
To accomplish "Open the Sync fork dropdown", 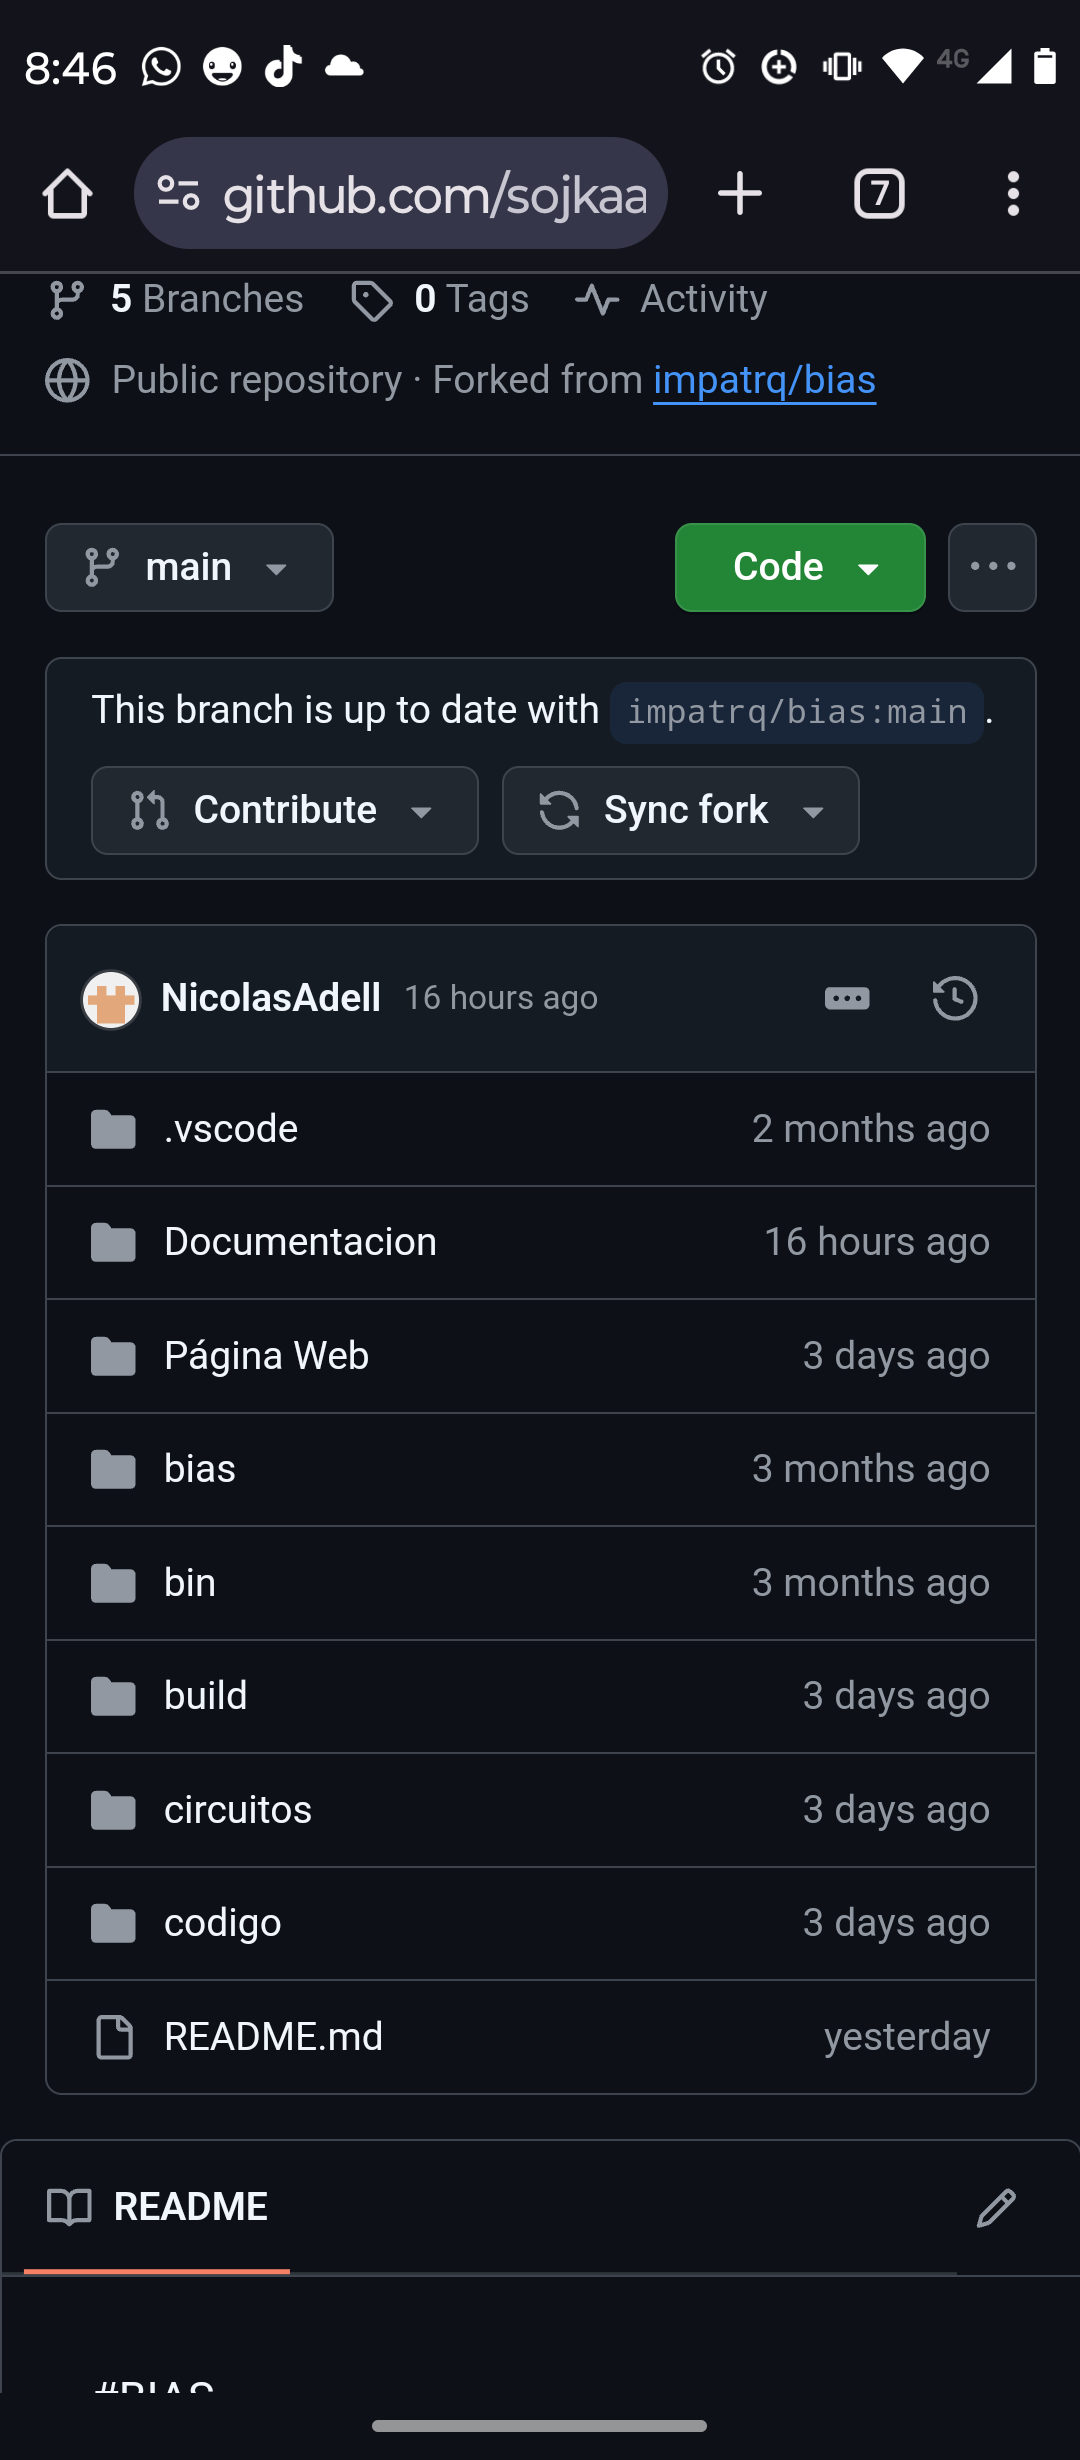I will [680, 810].
